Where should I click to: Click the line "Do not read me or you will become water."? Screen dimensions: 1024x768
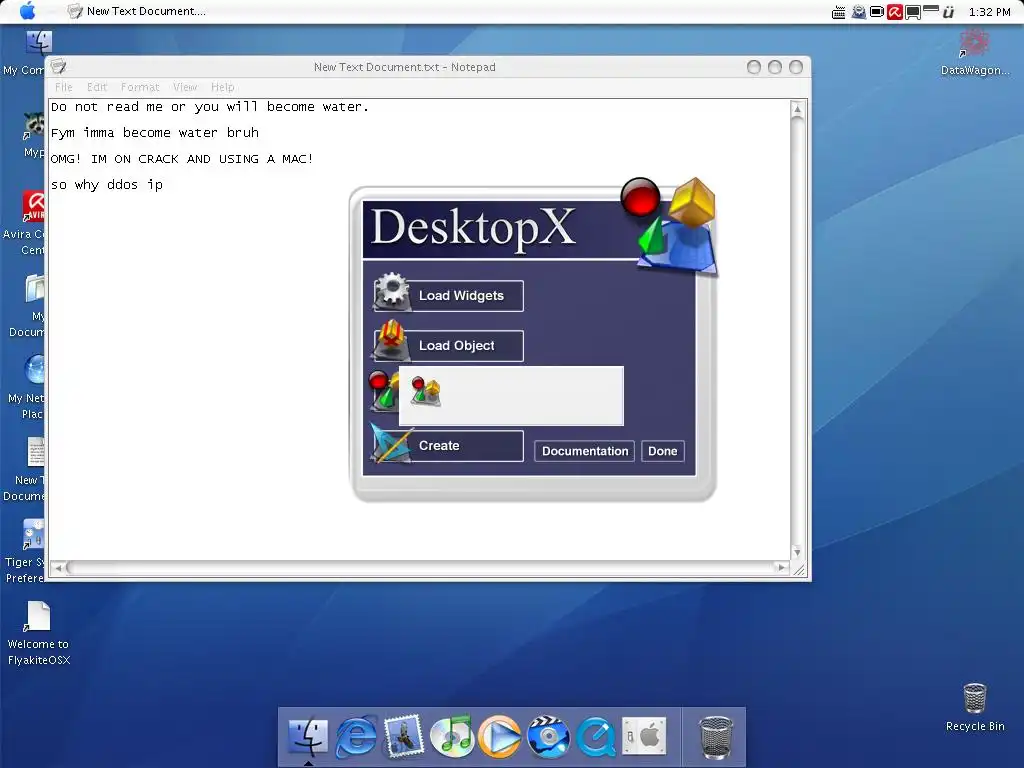point(210,106)
